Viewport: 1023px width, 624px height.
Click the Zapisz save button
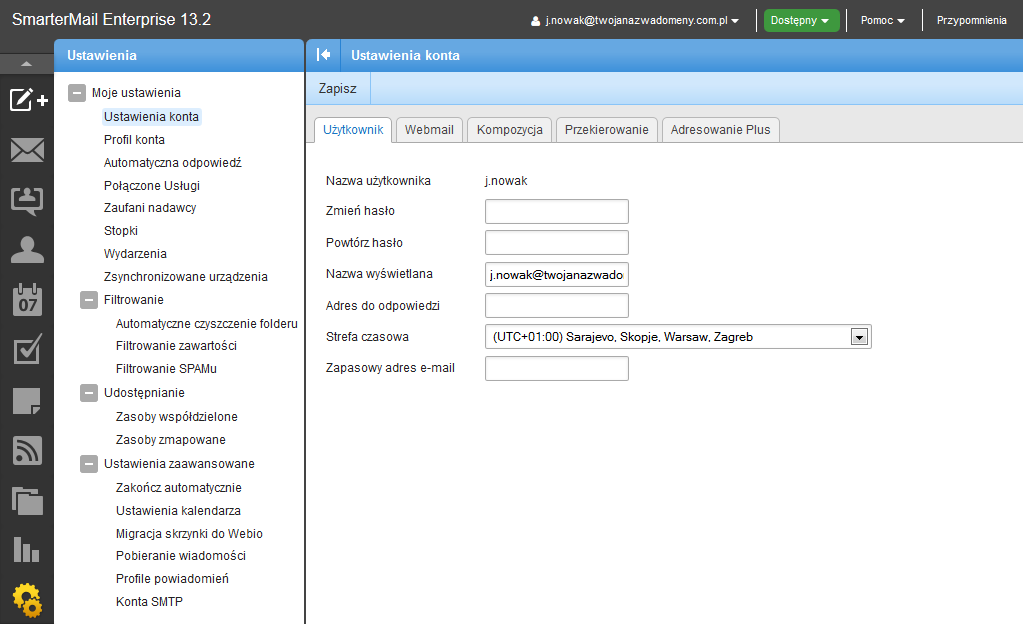[x=338, y=88]
